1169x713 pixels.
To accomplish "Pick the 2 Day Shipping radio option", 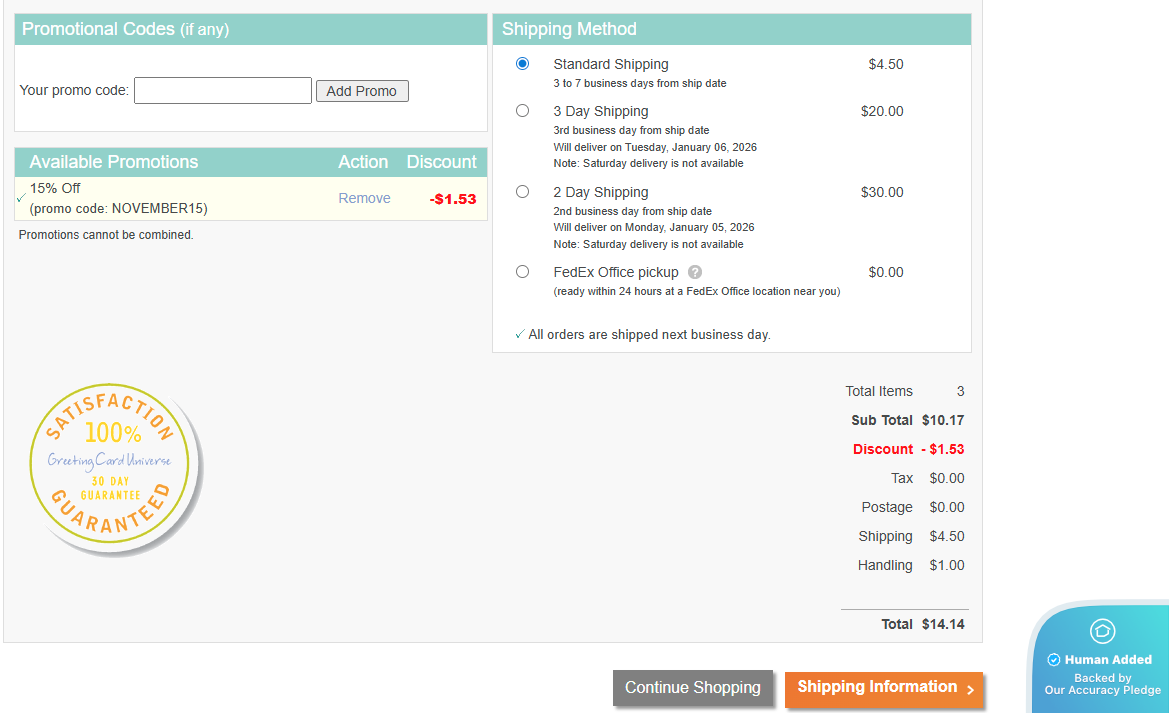I will 522,192.
